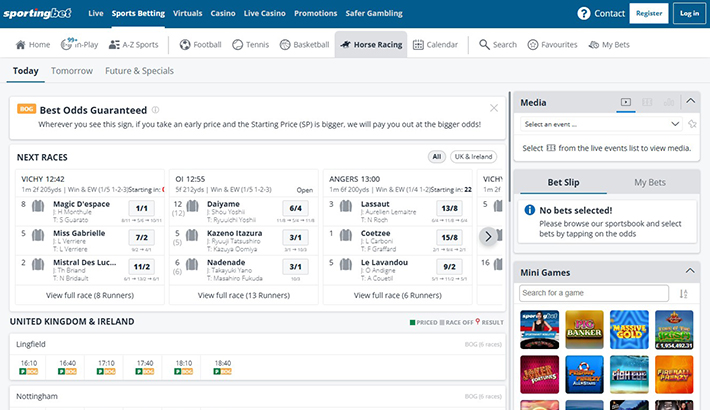
Task: Show info about Best Odds Guaranteed
Action: [x=155, y=110]
